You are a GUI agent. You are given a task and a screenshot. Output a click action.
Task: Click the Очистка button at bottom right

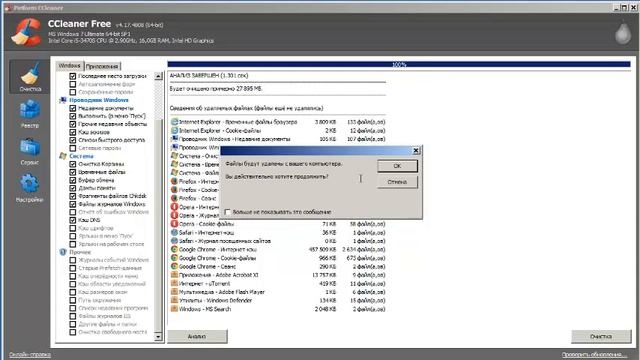click(x=601, y=336)
